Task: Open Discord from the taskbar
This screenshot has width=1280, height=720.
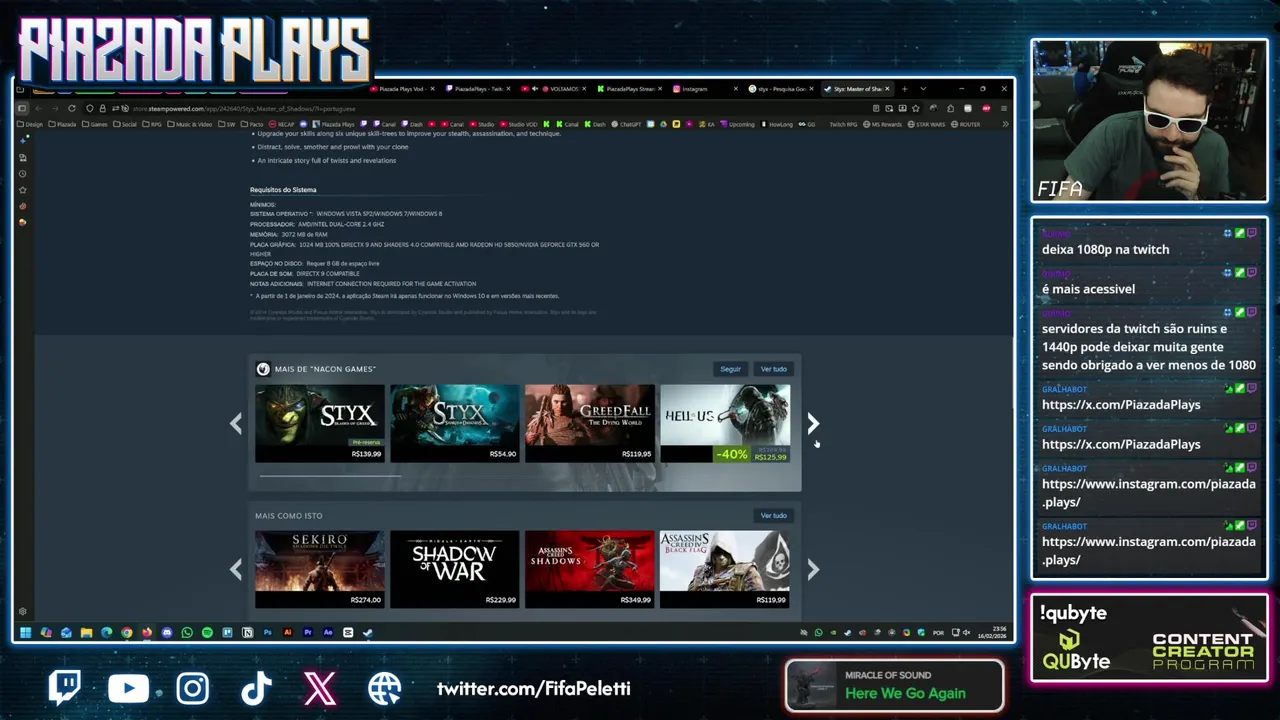Action: click(167, 632)
